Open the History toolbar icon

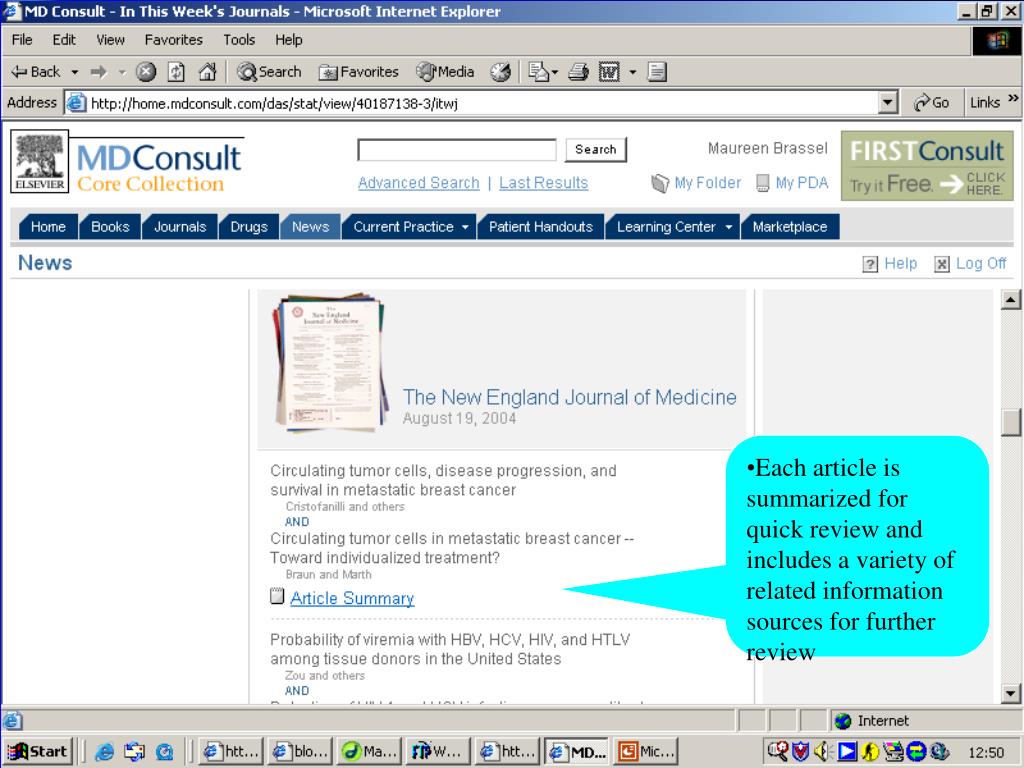[x=501, y=72]
